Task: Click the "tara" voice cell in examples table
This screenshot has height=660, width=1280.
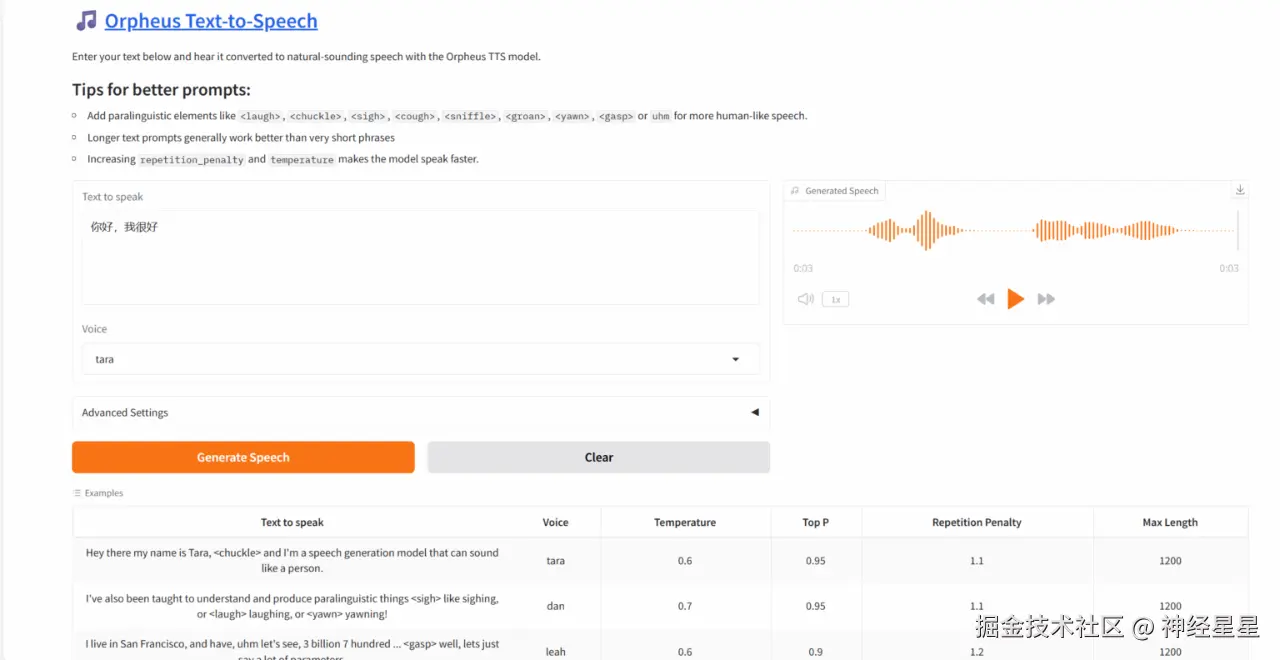Action: click(555, 561)
